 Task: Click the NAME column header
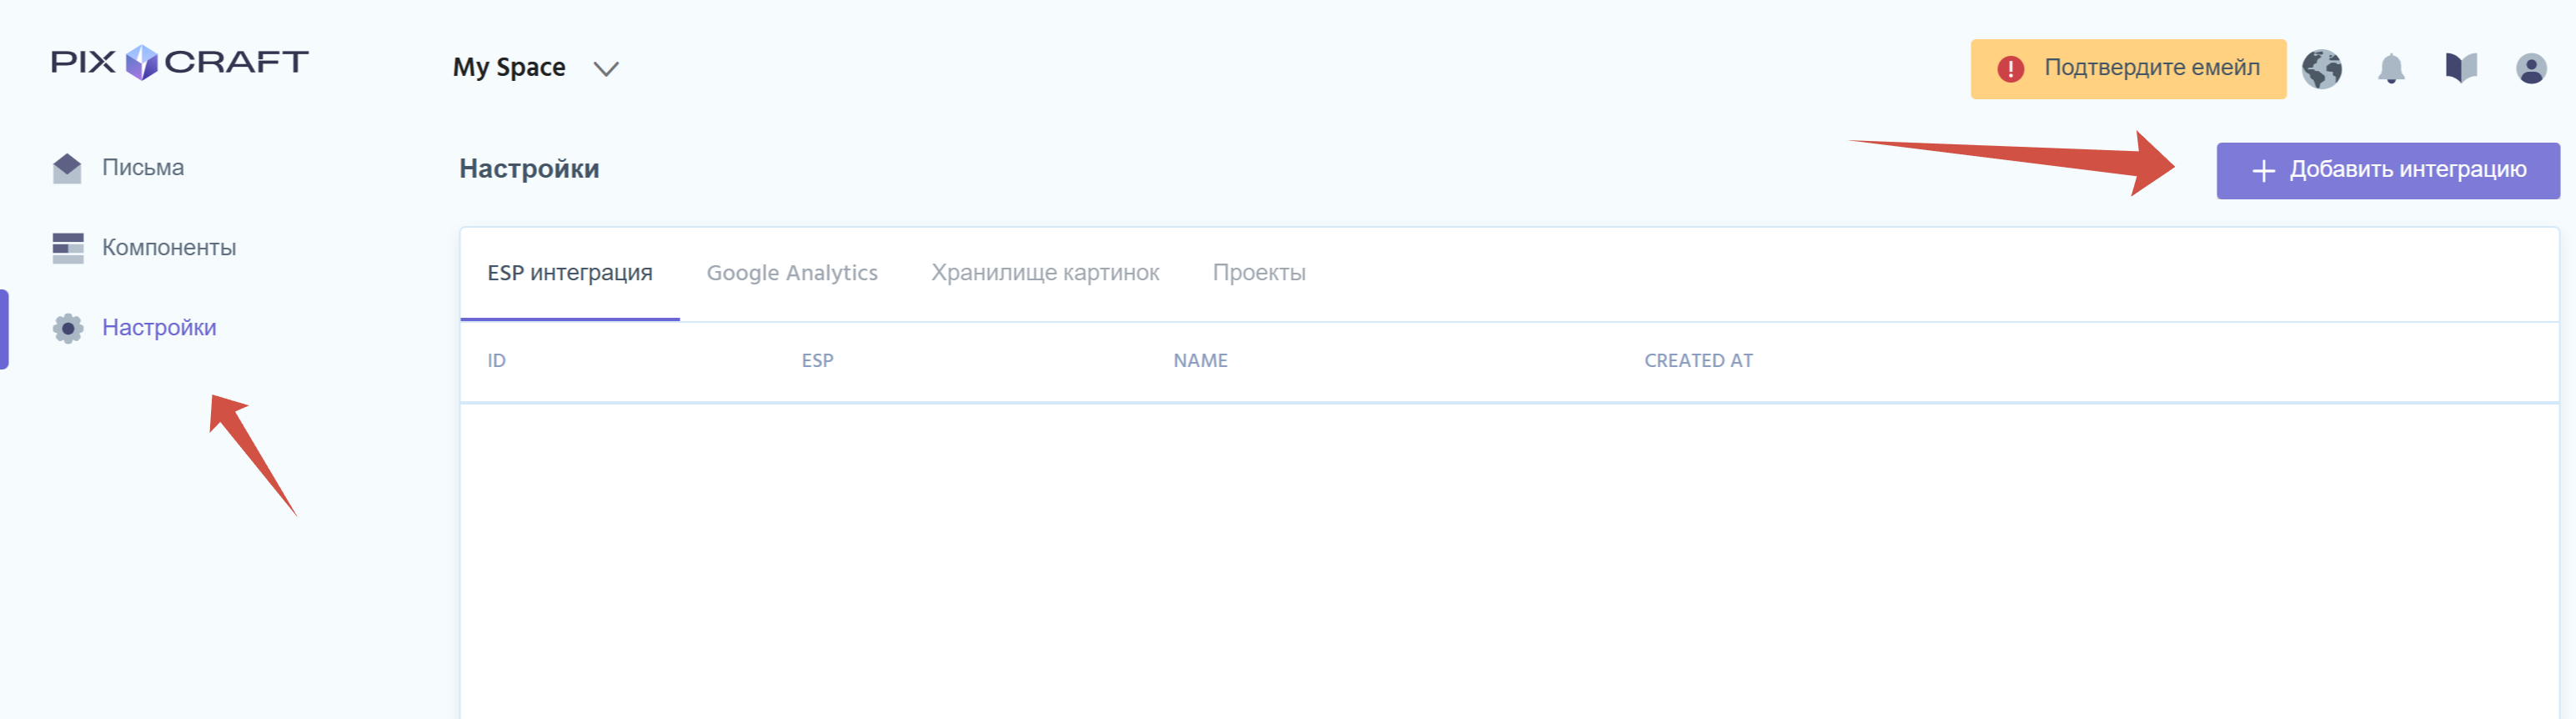tap(1200, 361)
